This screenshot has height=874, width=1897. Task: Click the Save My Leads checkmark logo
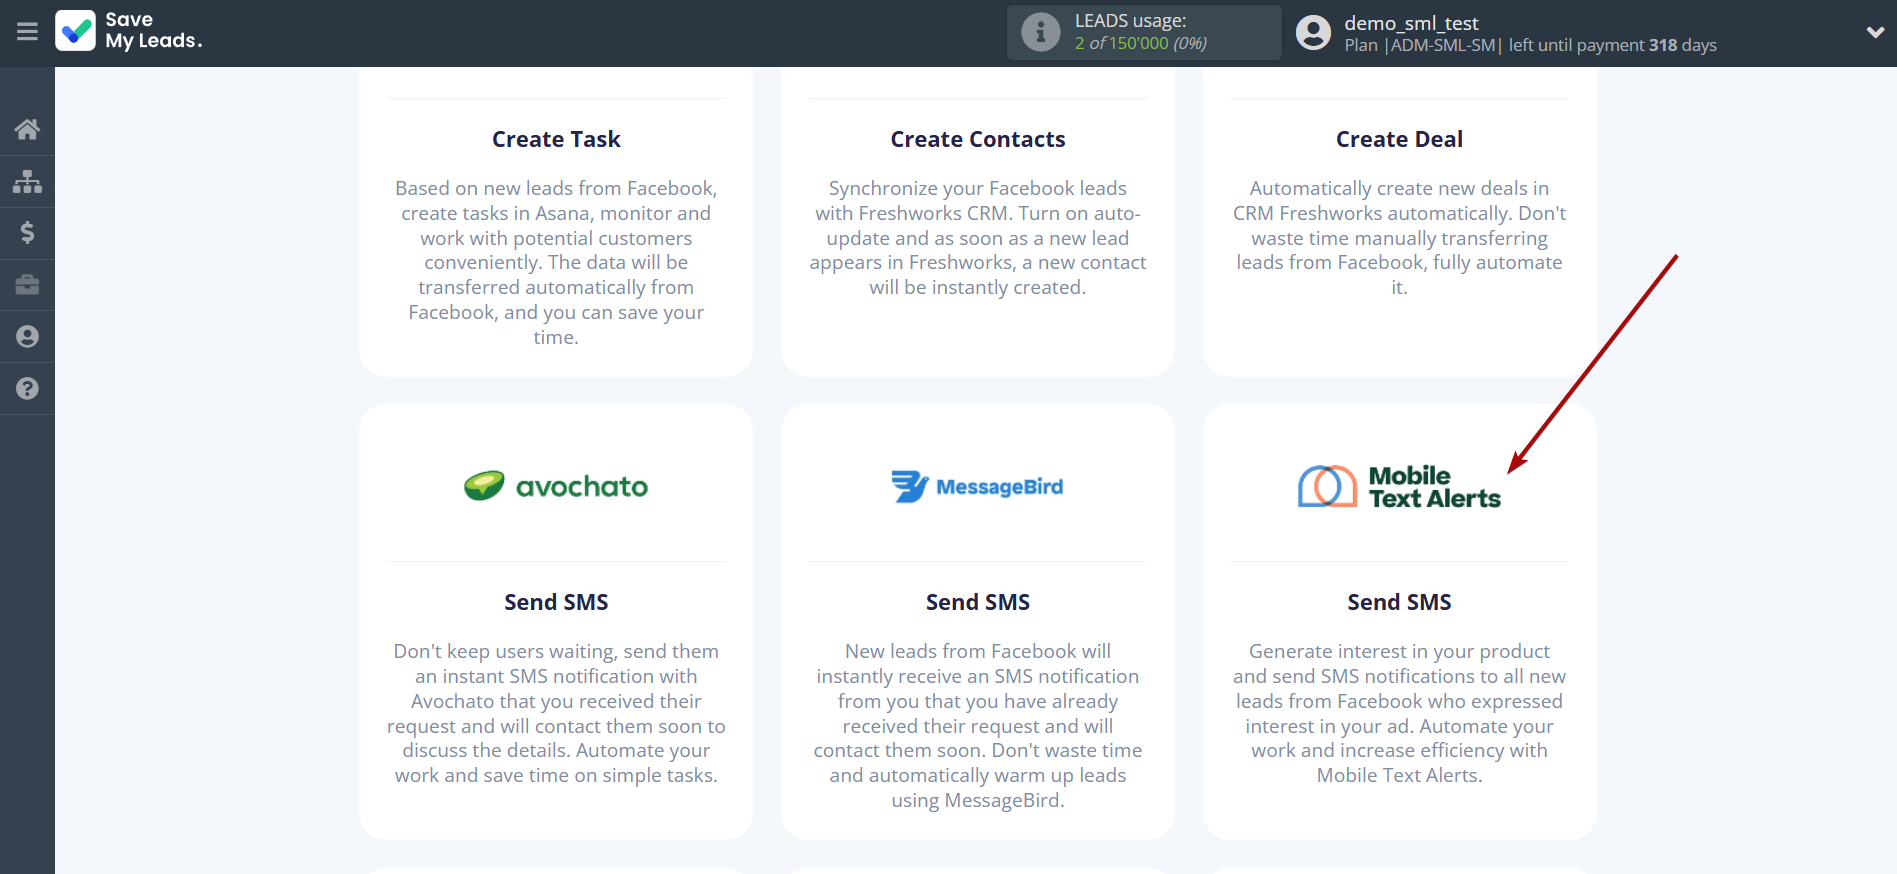76,31
